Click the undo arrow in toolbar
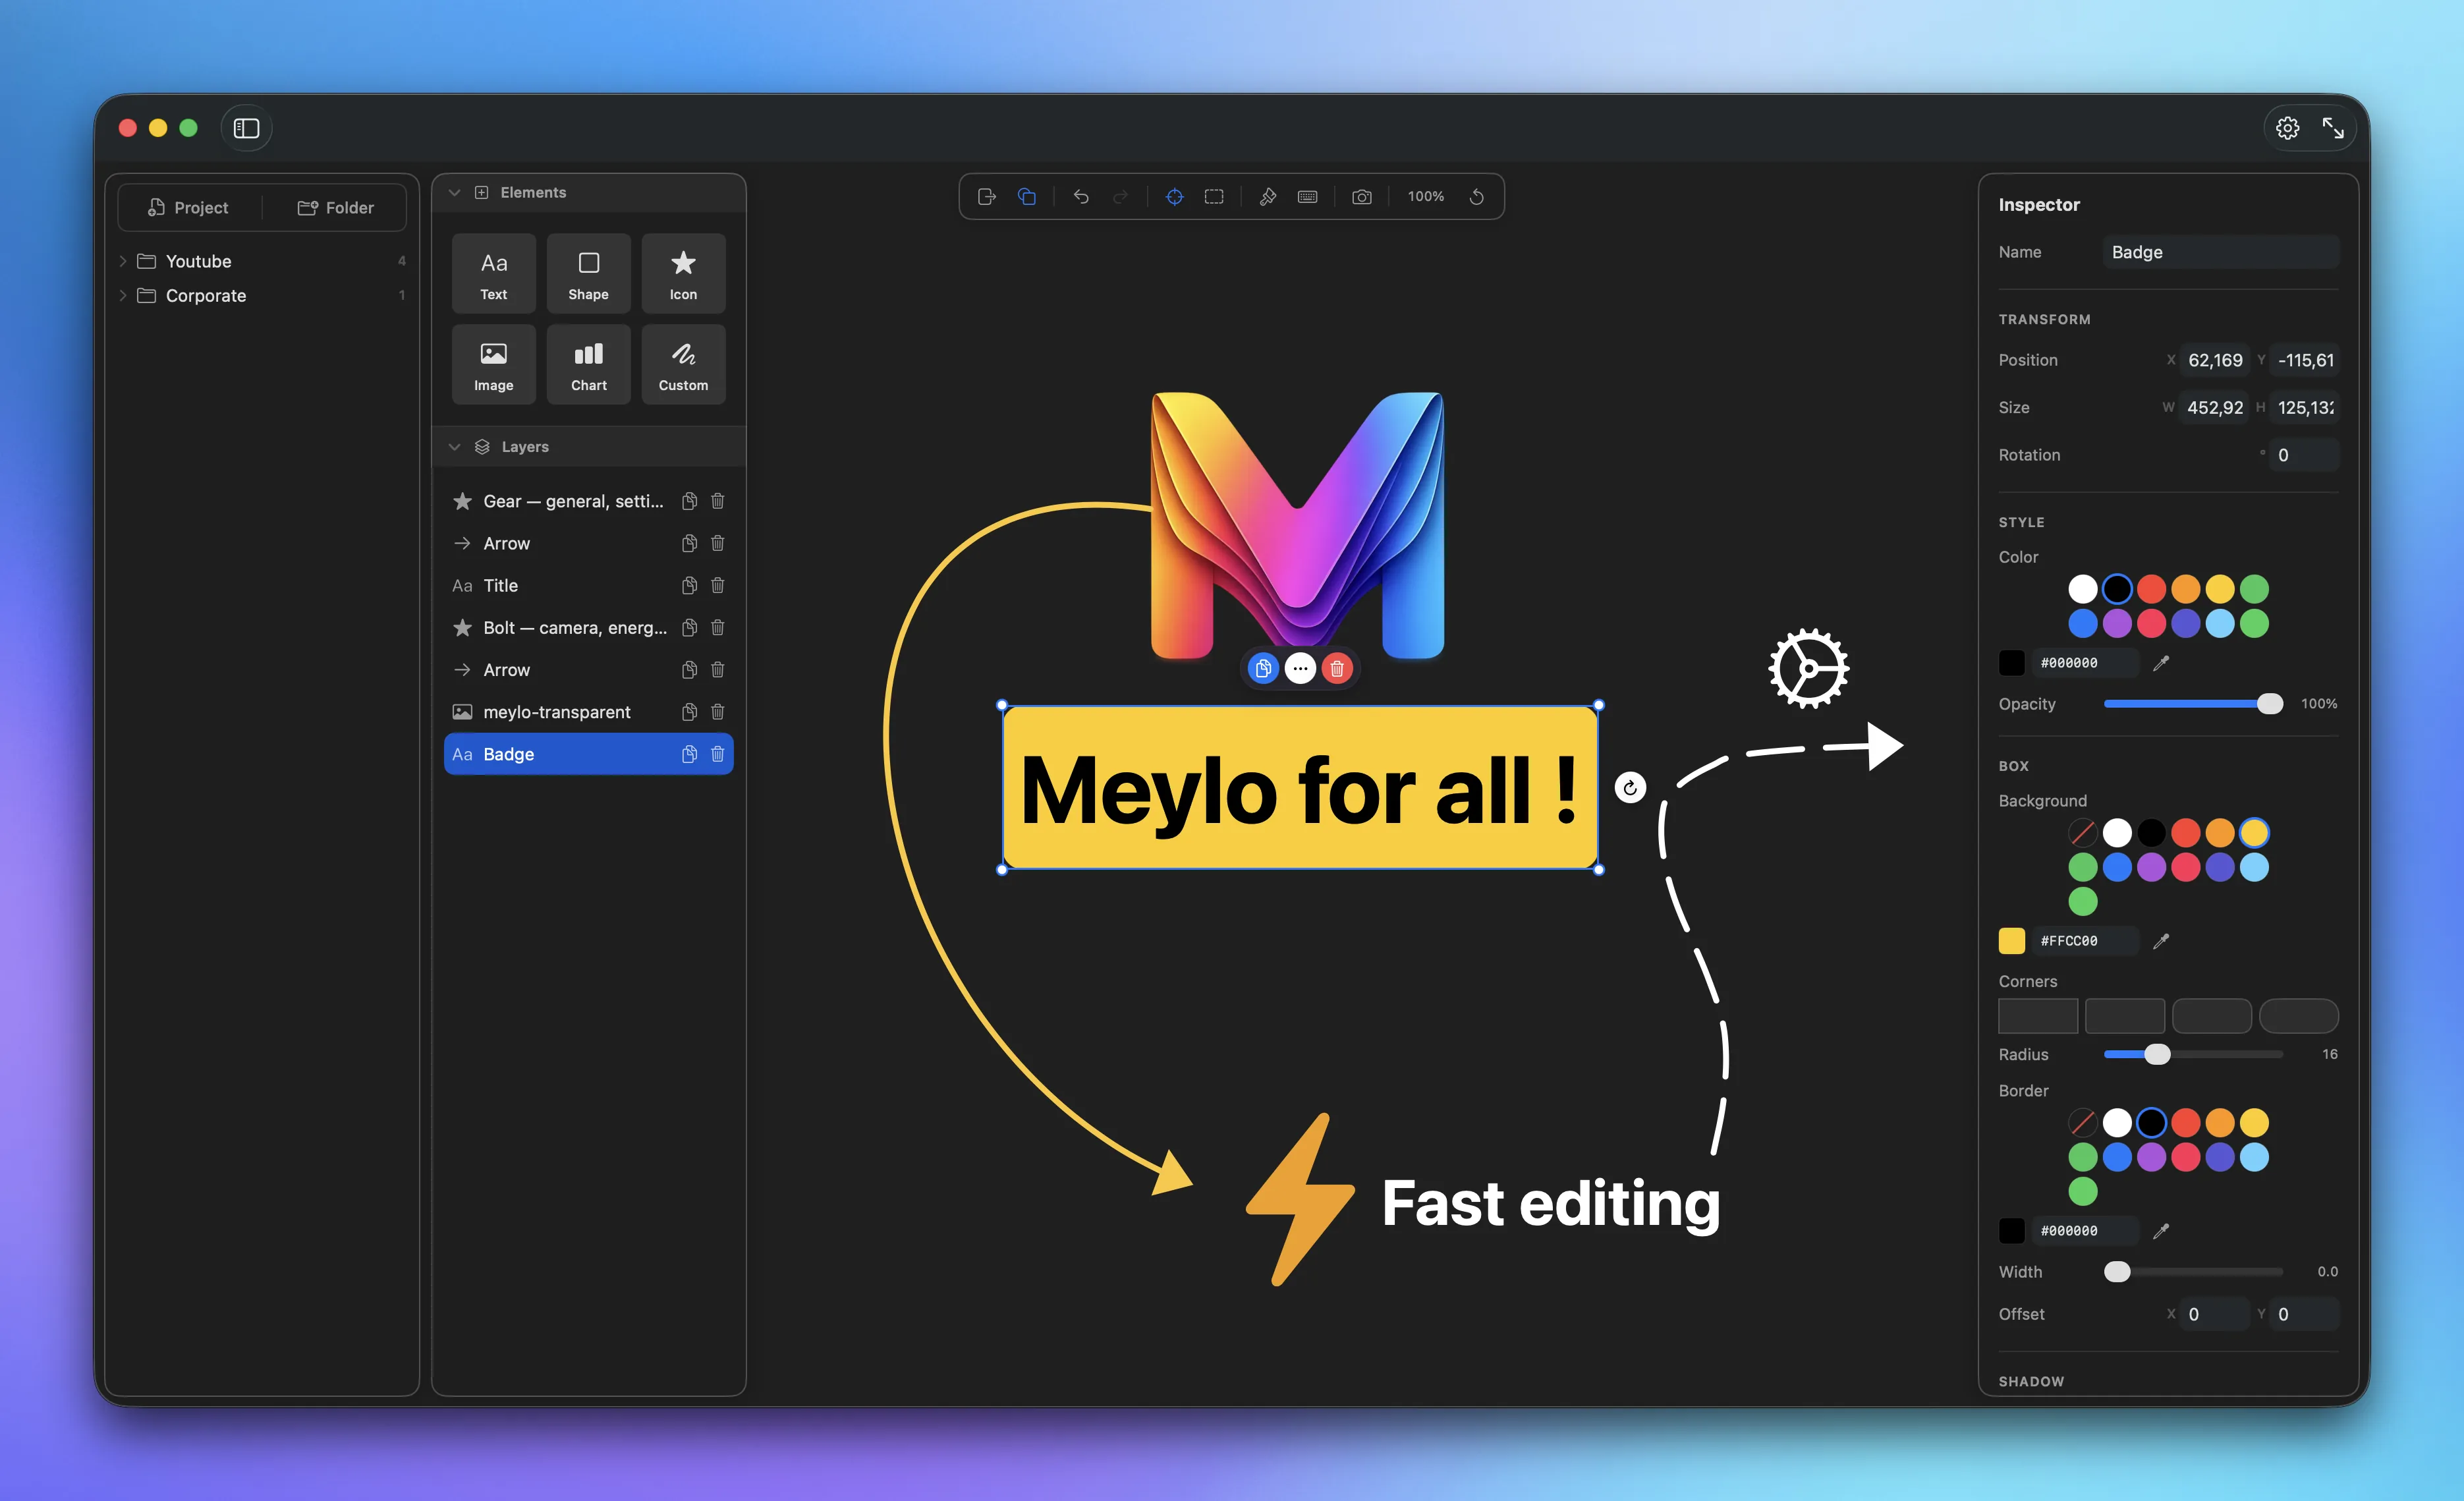 pyautogui.click(x=1081, y=196)
